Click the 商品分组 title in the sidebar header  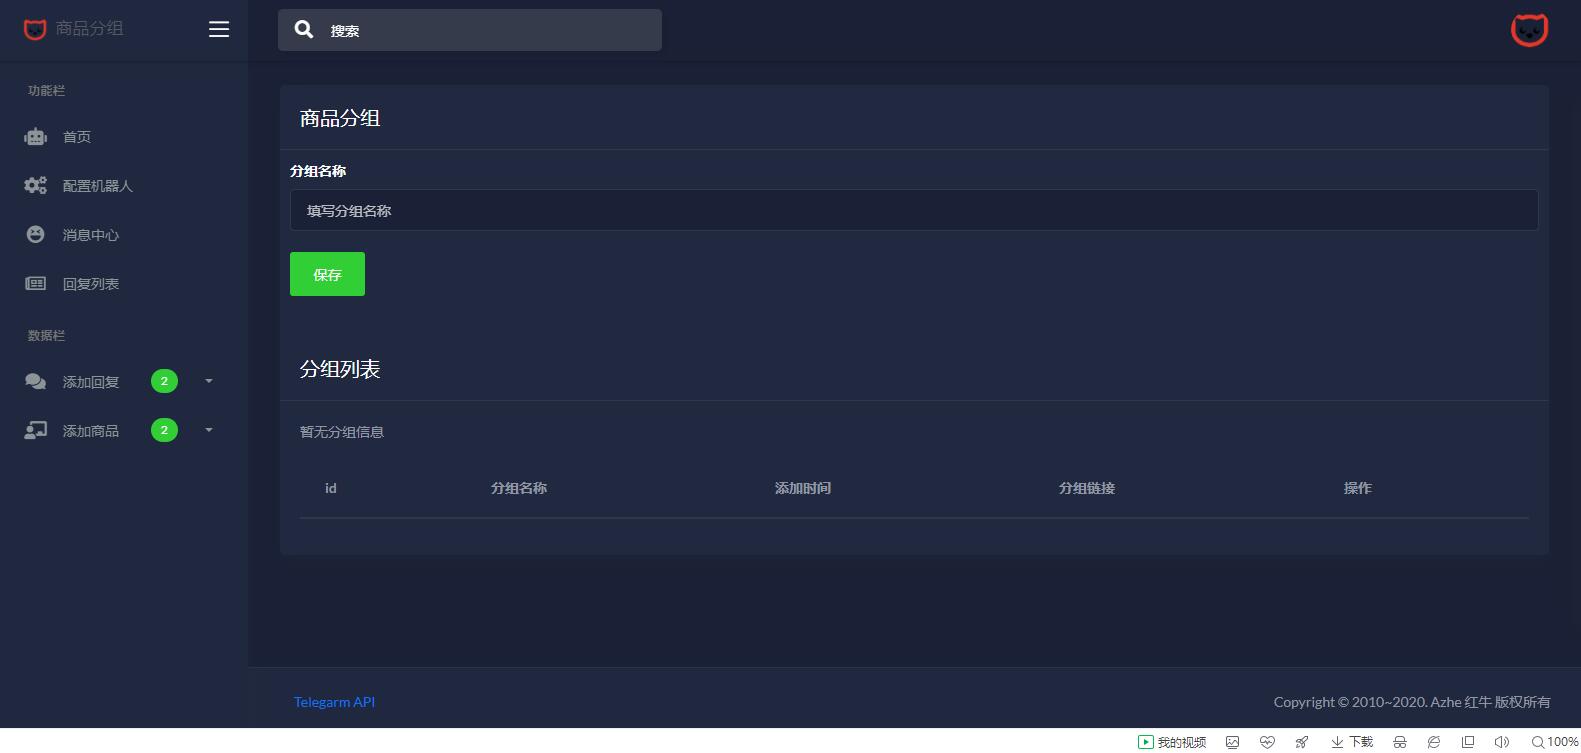point(90,29)
